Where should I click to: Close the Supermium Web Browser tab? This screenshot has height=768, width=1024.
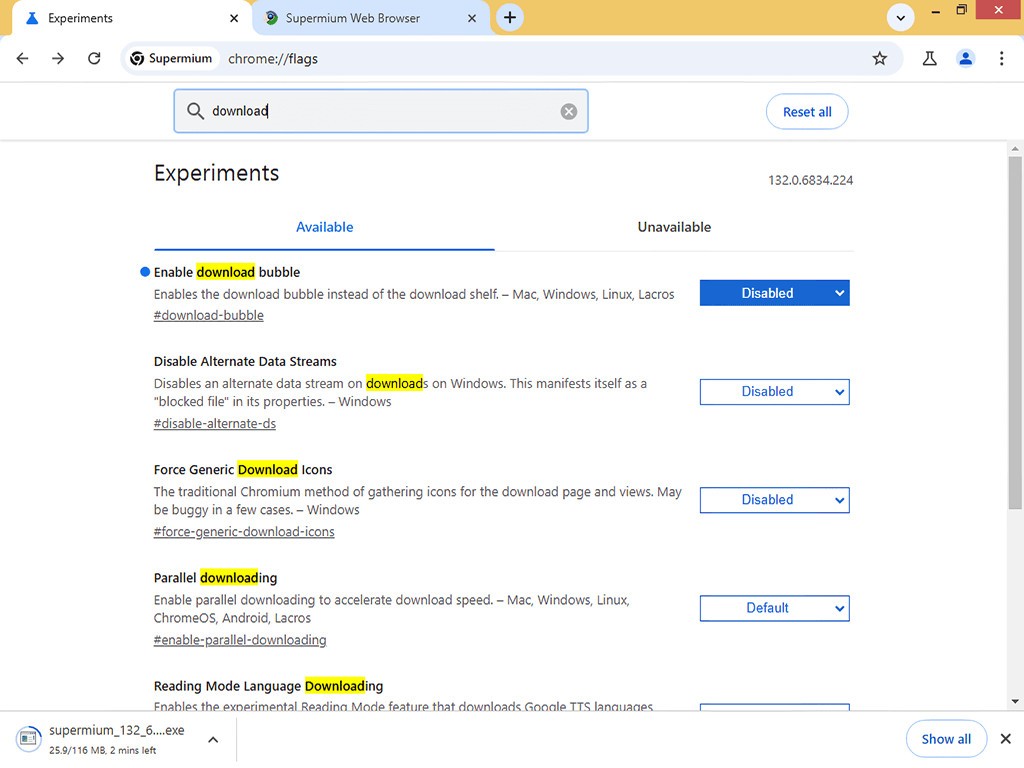click(472, 18)
